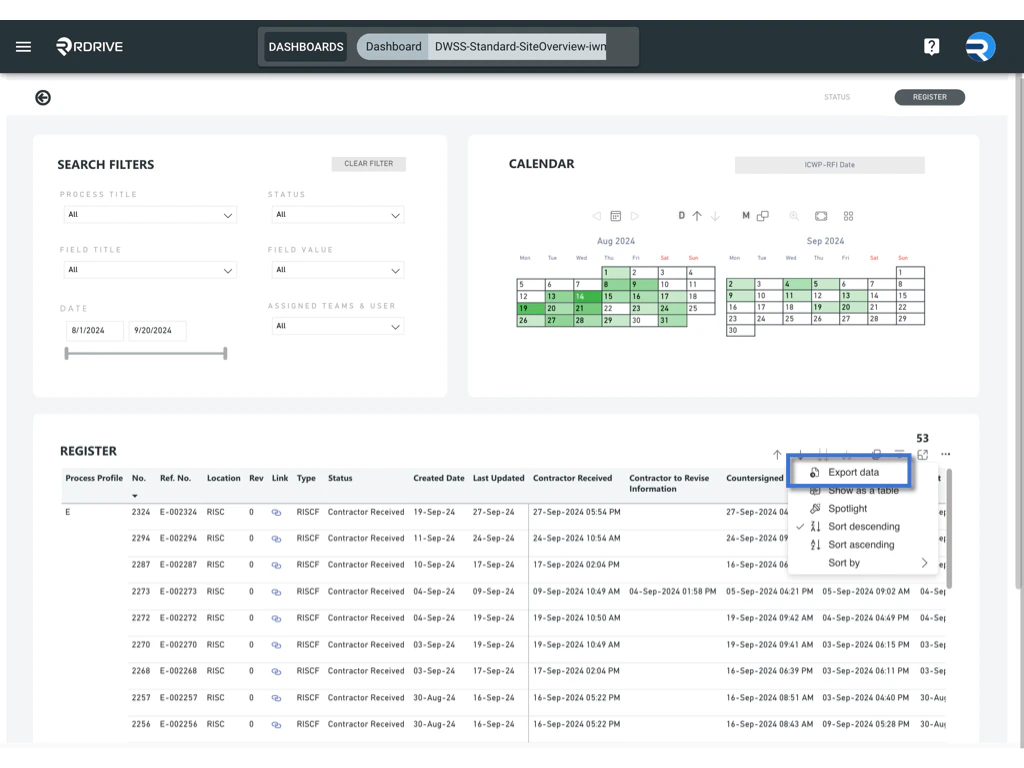Click the back arrow below the header
The image size is (1024, 768).
tap(42, 97)
